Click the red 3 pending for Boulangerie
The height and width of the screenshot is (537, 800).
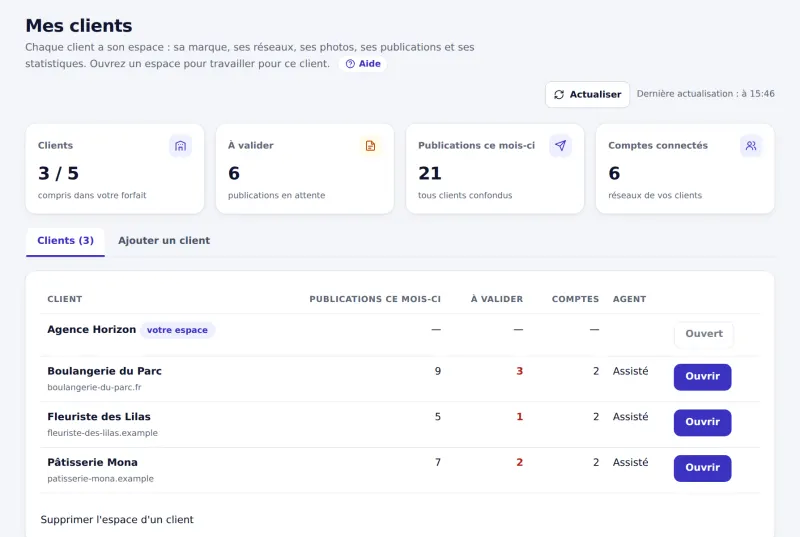(x=519, y=371)
